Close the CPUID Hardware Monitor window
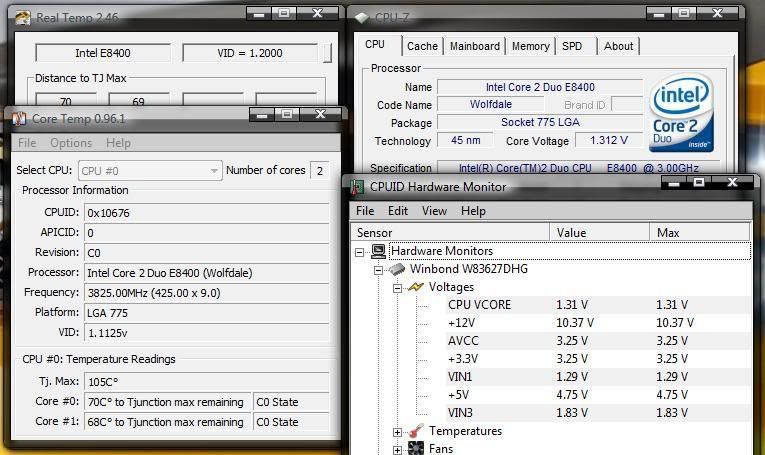Viewport: 765px width, 455px height. (732, 182)
